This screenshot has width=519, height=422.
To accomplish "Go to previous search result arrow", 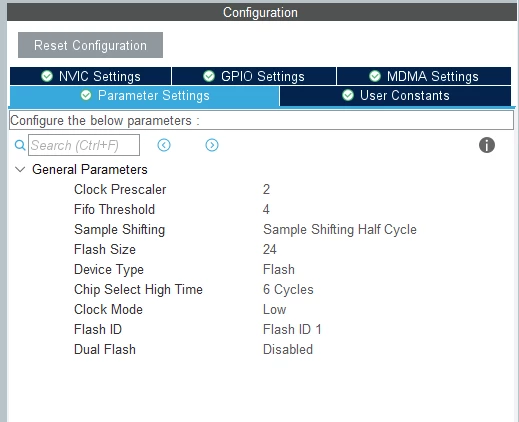I will (164, 145).
